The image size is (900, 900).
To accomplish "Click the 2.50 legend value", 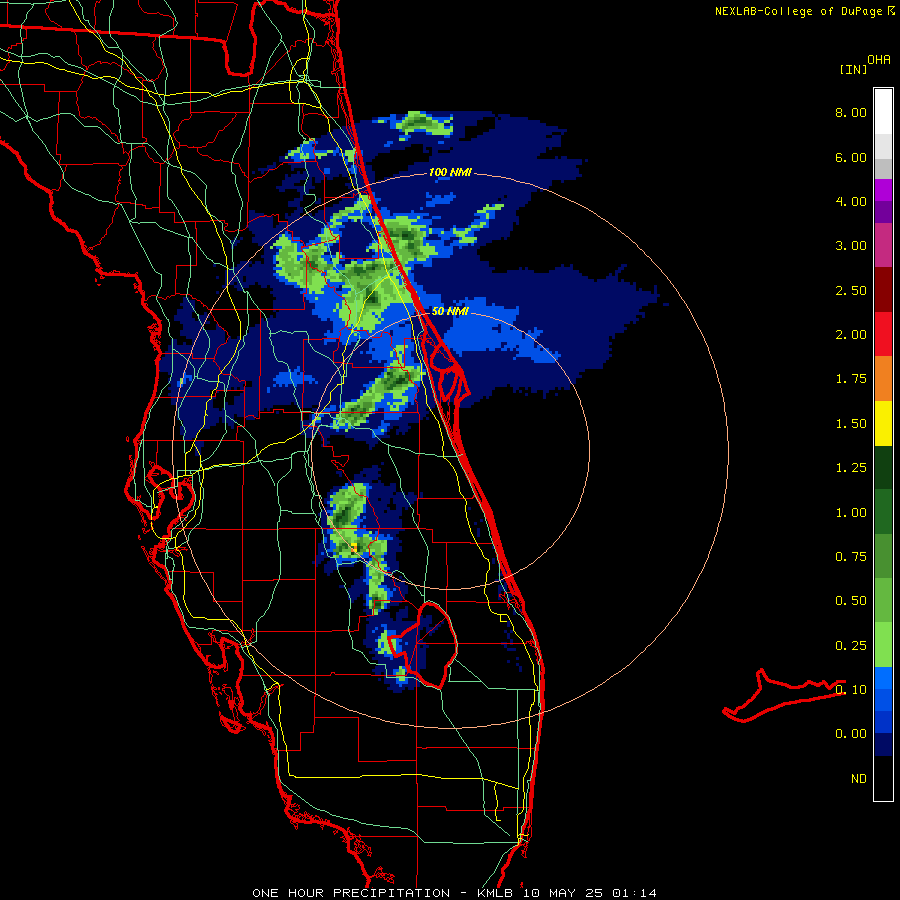I will pyautogui.click(x=851, y=290).
